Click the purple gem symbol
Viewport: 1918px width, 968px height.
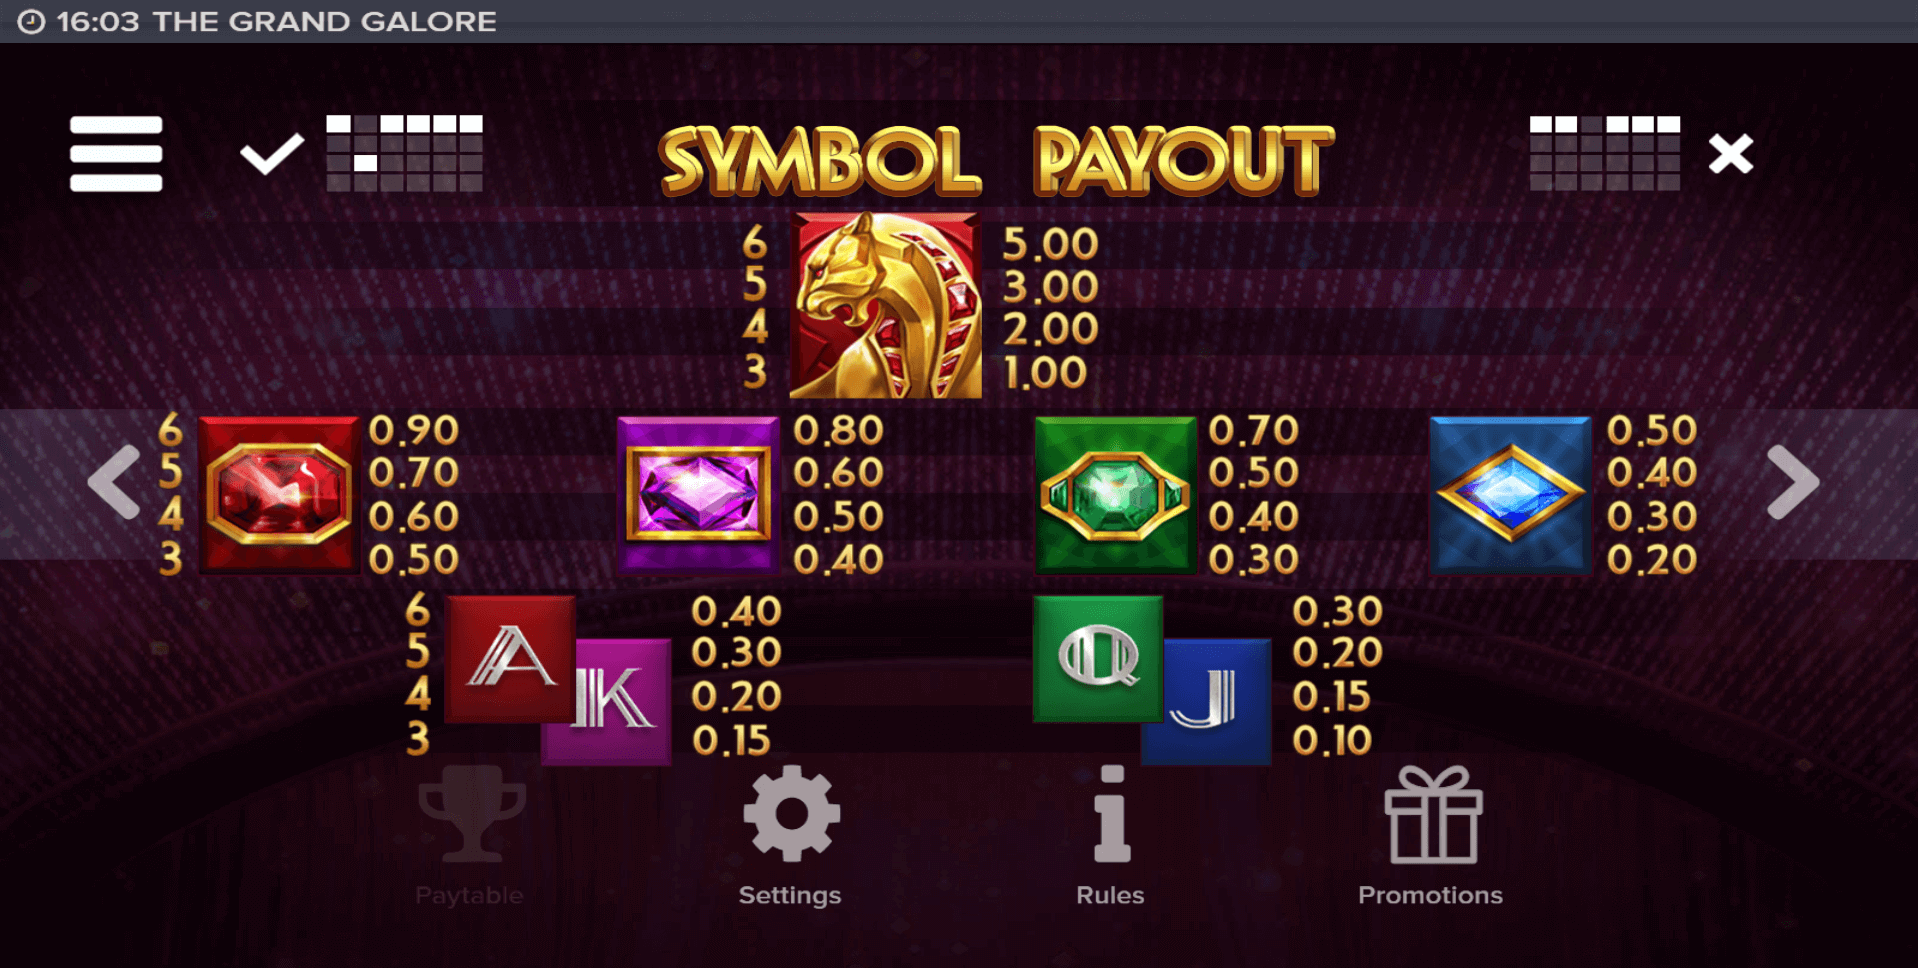[x=698, y=494]
